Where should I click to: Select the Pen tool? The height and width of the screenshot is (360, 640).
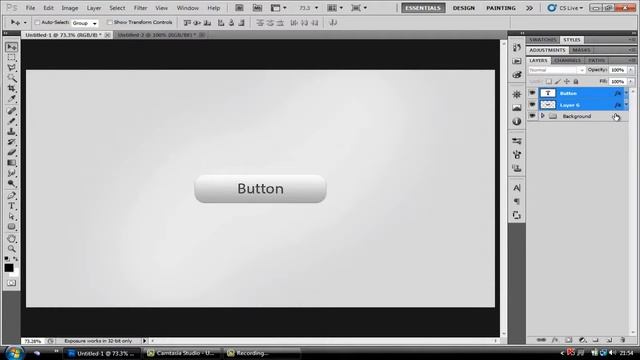pos(11,196)
